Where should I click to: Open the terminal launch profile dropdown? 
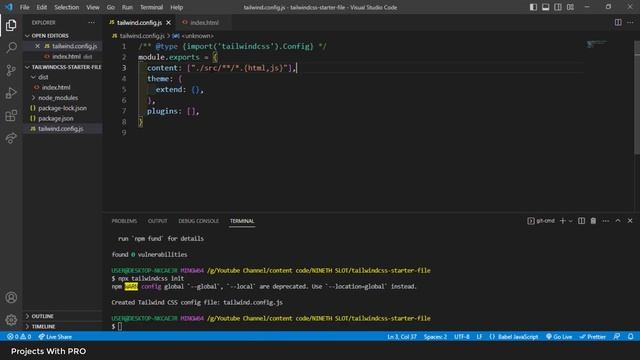point(571,221)
